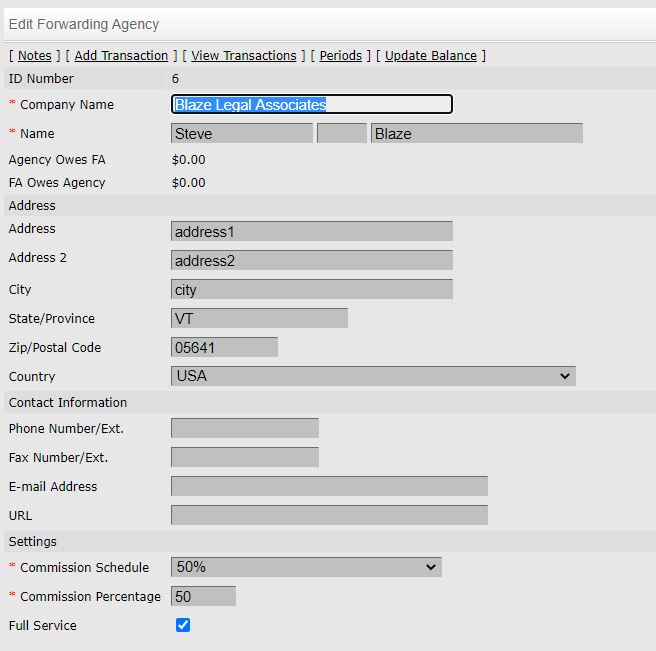Open the Notes link
Viewport: 656px width, 651px height.
(x=35, y=56)
